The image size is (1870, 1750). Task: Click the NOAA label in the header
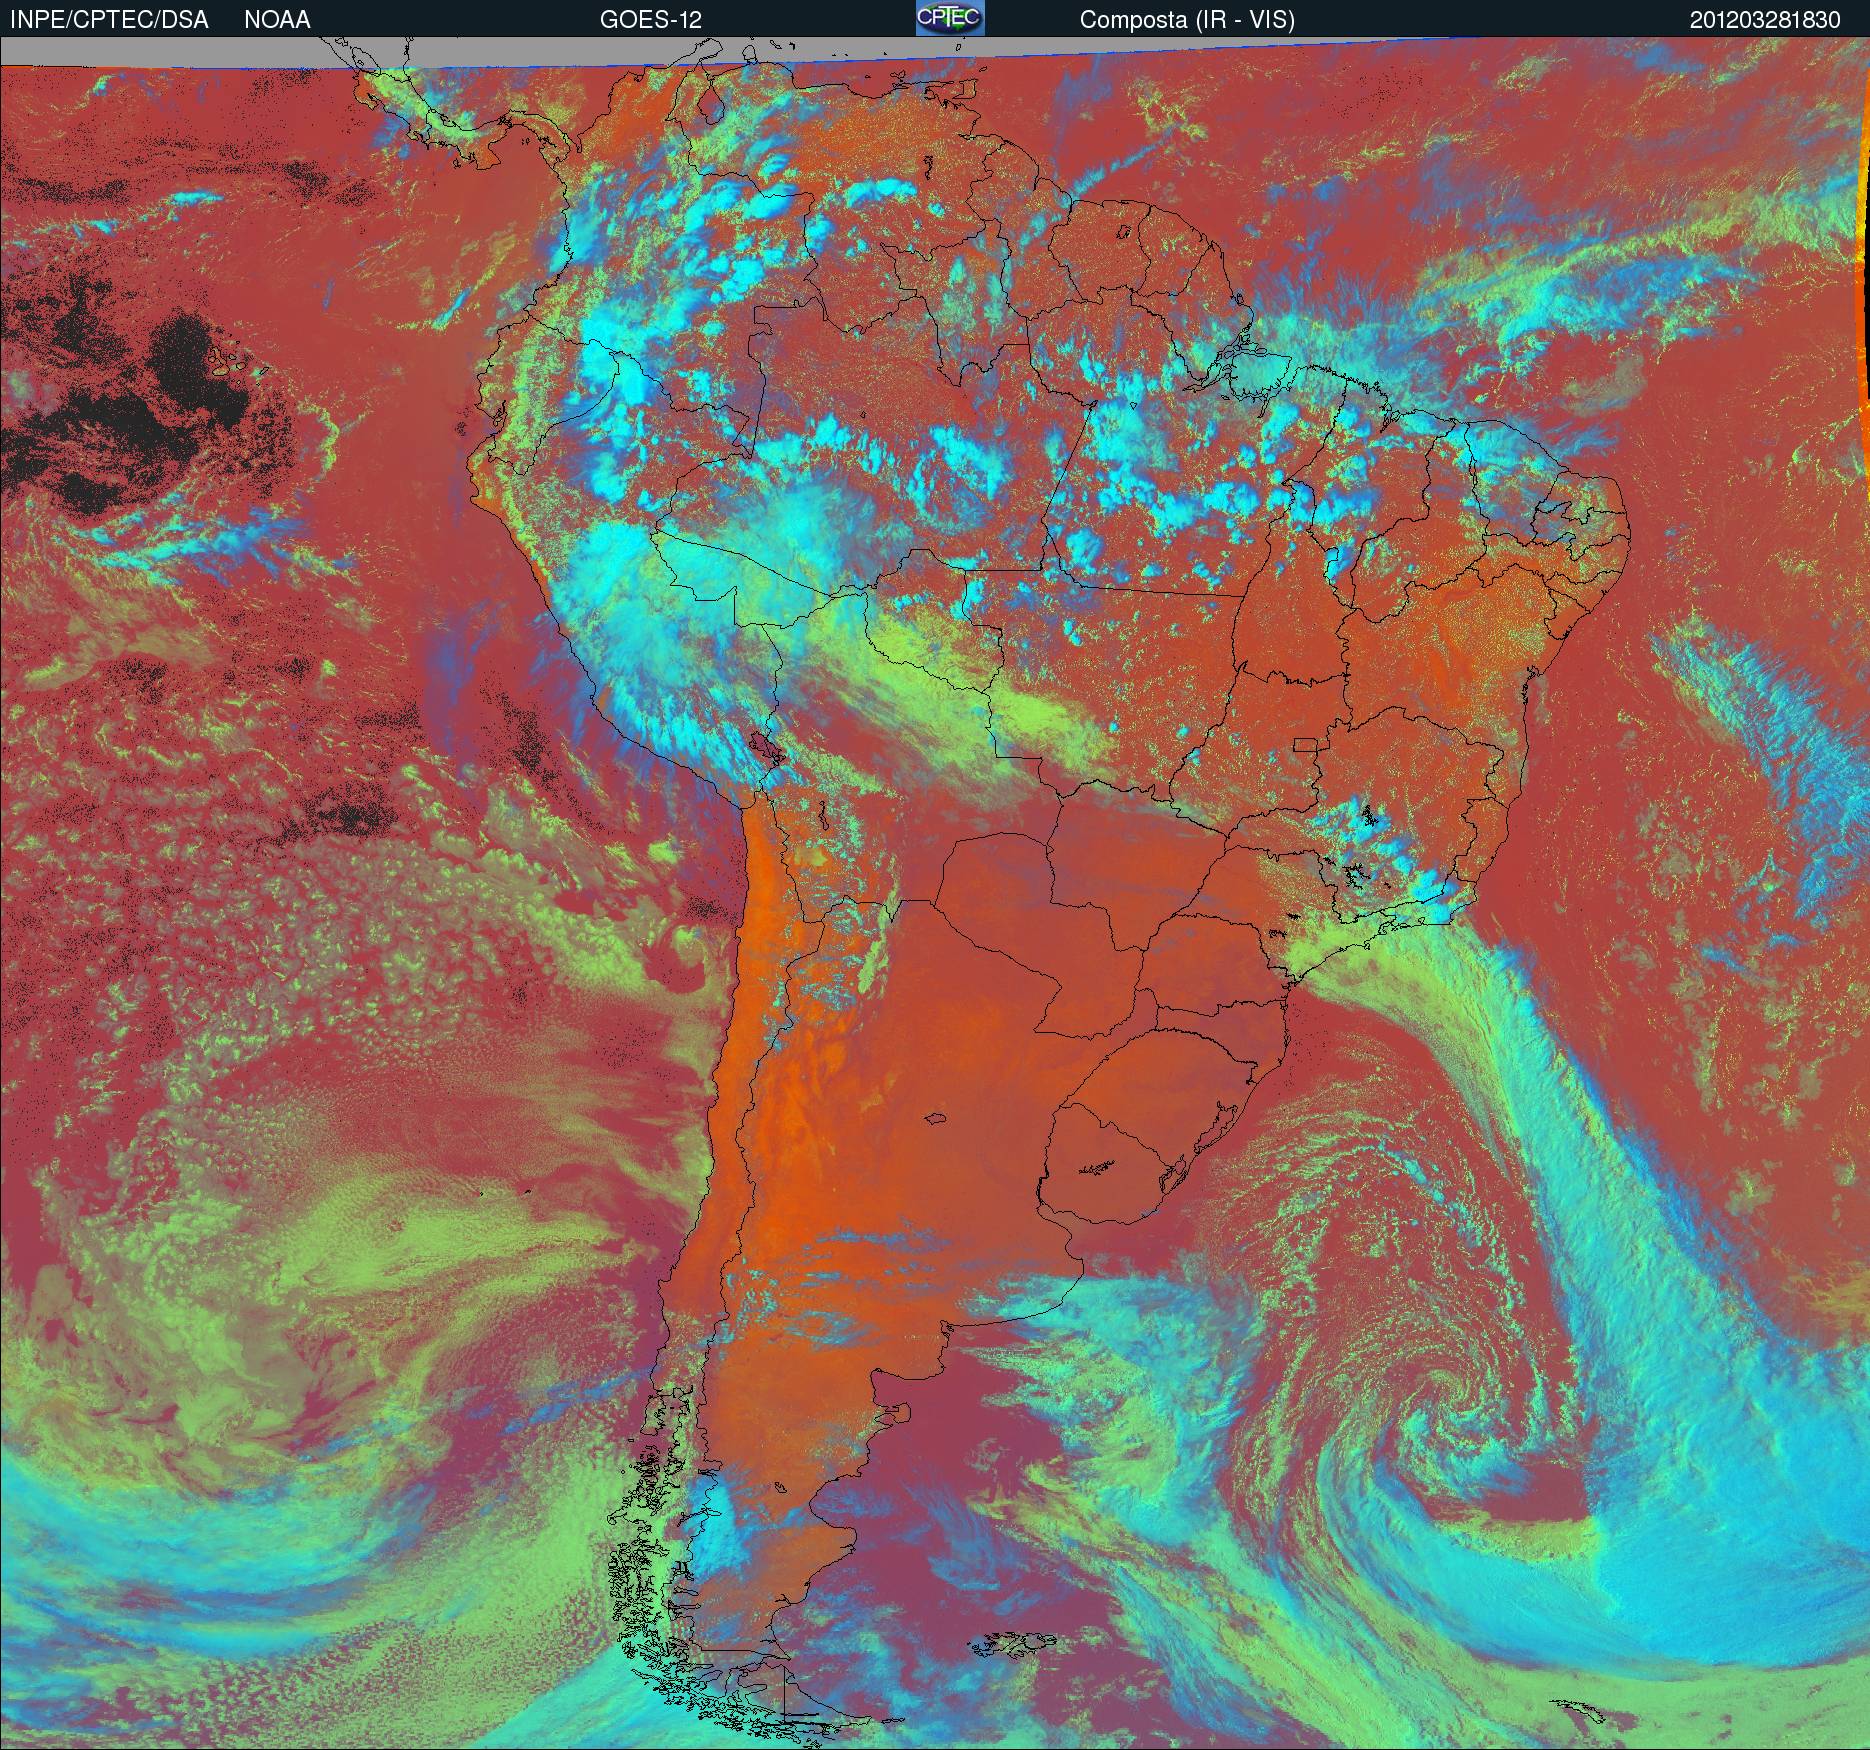pos(277,20)
